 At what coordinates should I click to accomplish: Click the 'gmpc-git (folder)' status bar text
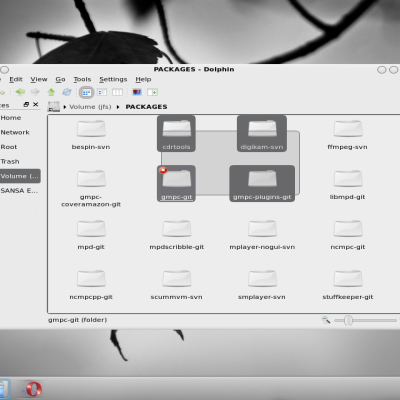point(77,320)
